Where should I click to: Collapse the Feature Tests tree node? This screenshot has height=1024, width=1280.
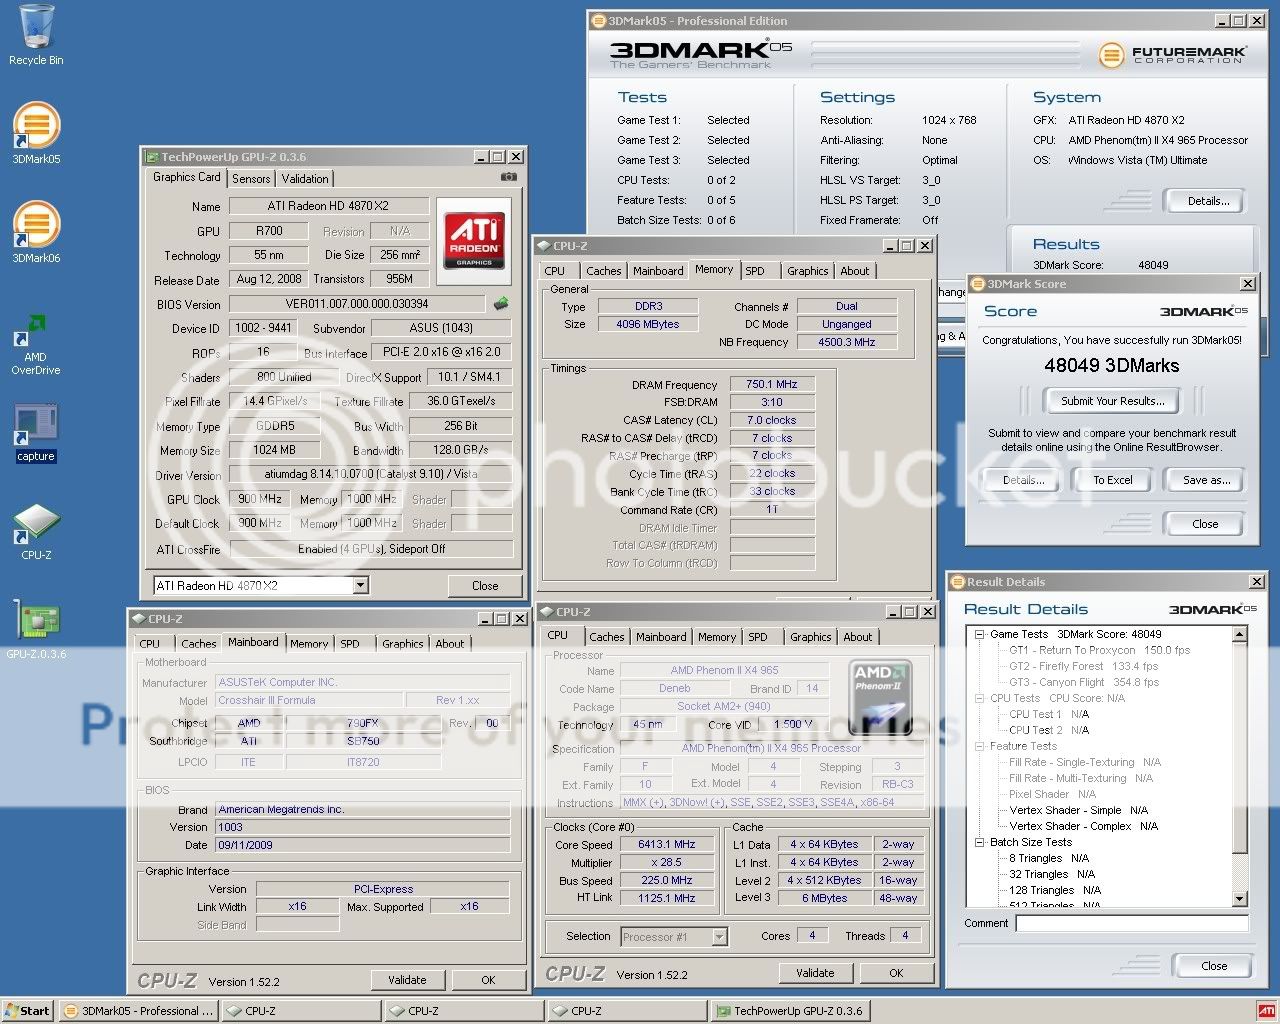(979, 746)
